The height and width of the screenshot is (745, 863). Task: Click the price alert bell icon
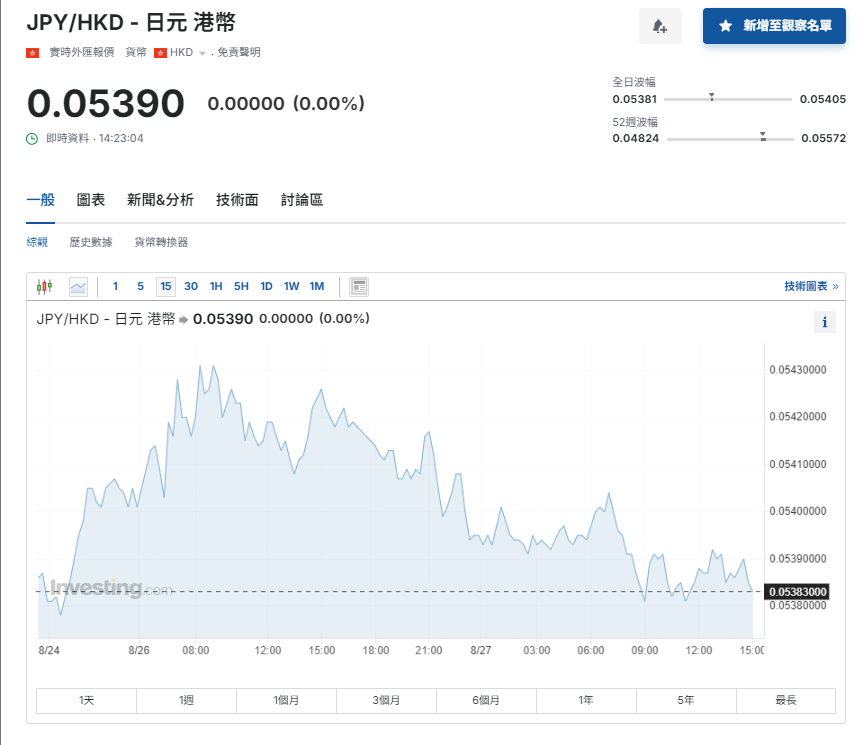coord(660,26)
